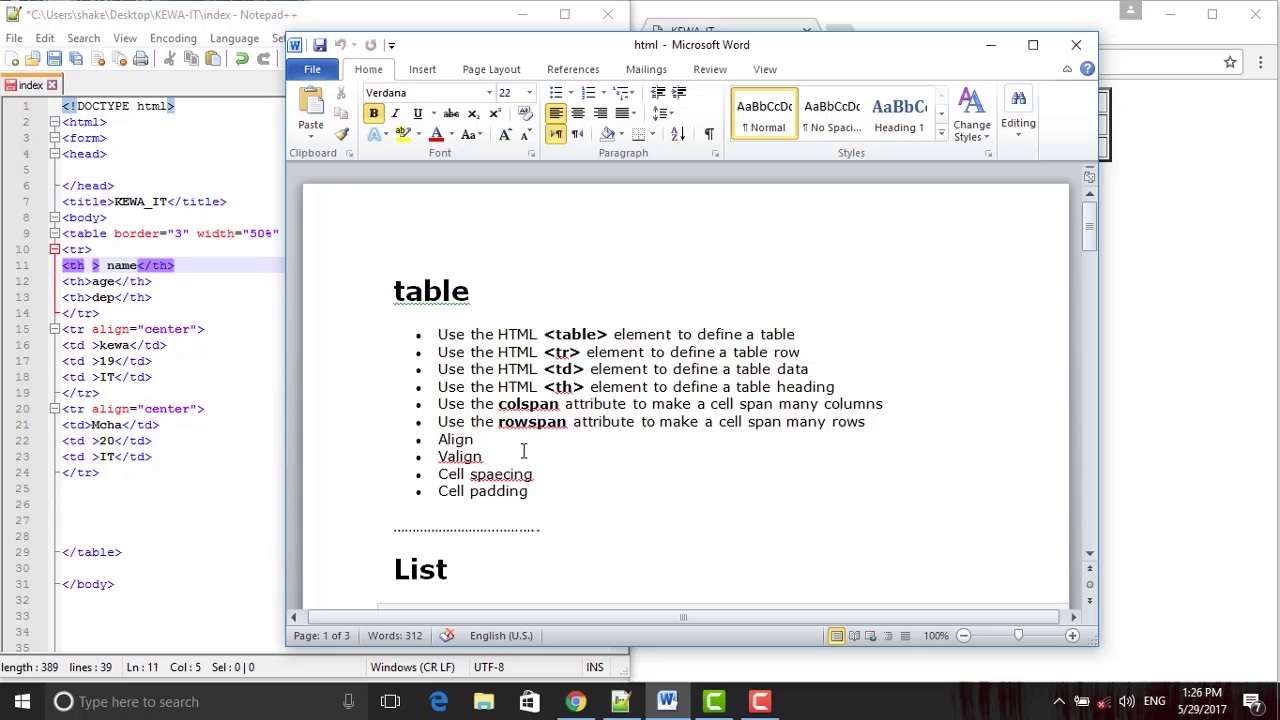
Task: Click the Cut scissors icon in Word ribbon
Action: pyautogui.click(x=341, y=93)
